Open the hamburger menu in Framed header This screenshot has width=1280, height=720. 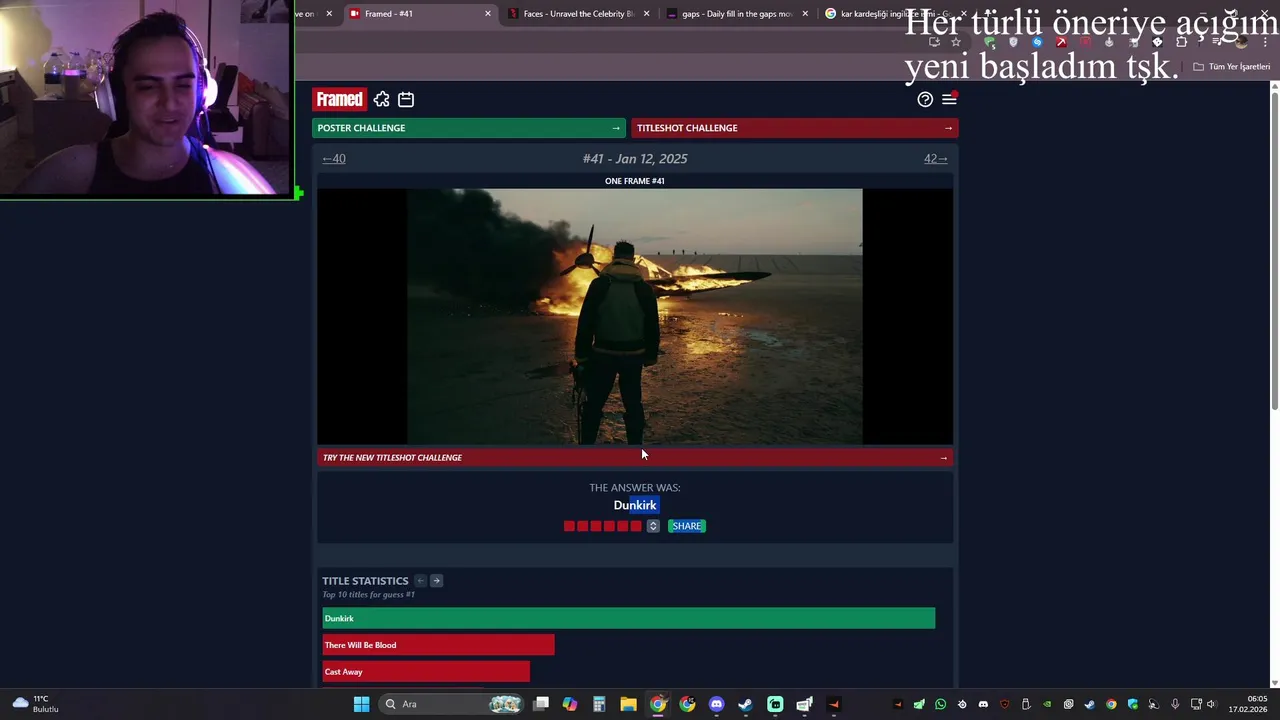point(949,99)
